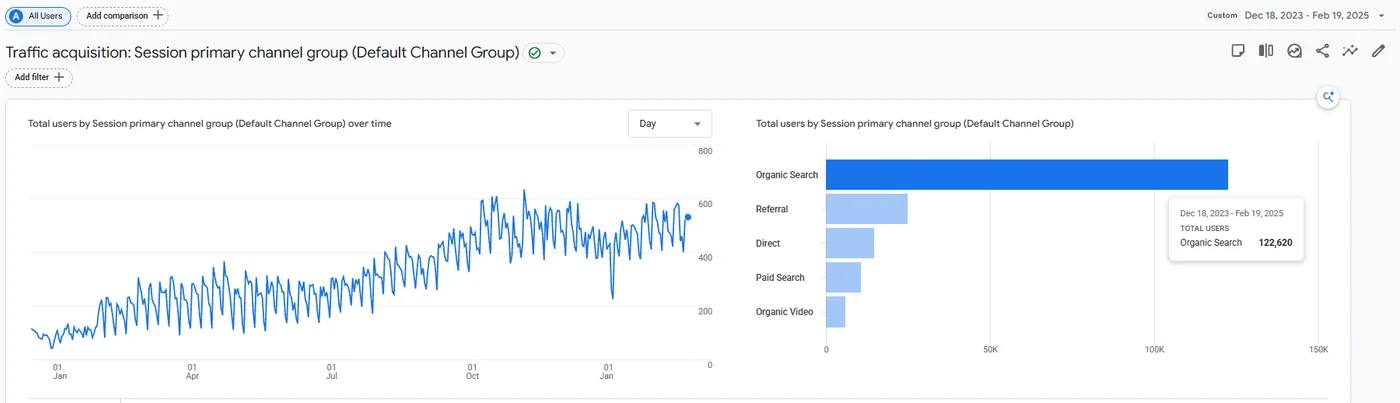
Task: Click the Paid Search channel label
Action: click(780, 277)
